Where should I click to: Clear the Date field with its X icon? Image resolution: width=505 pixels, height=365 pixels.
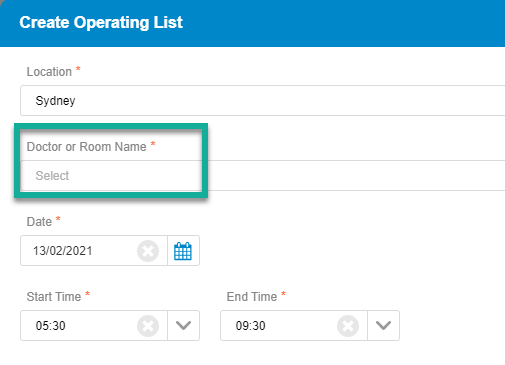click(148, 251)
